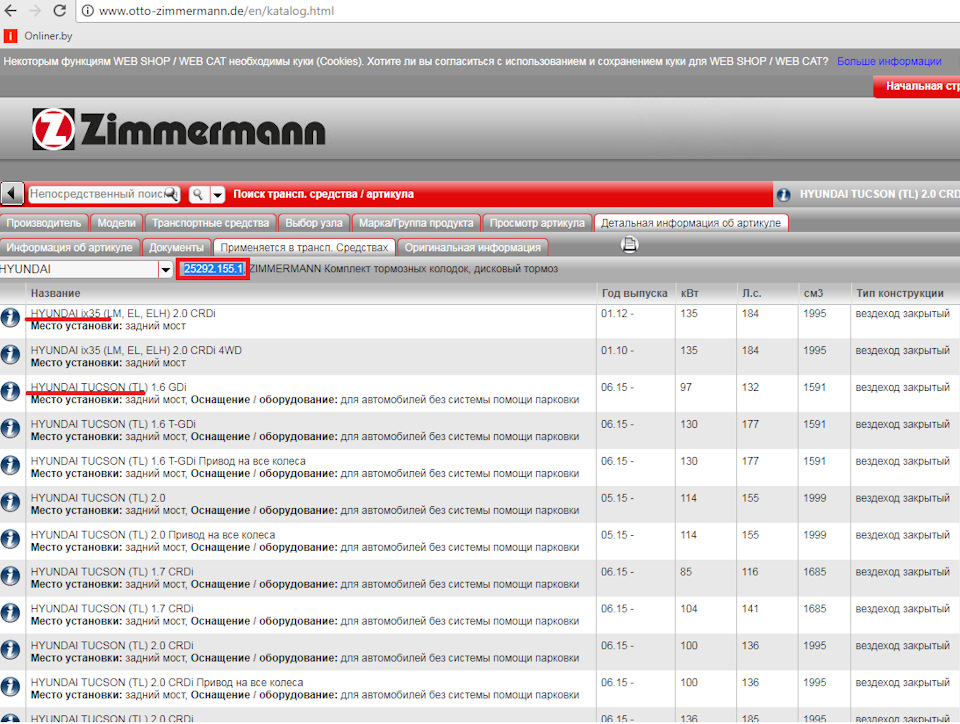Open HYUNDAI TUCSON (TL) 1.7 CRDi 141 л.с. entry
This screenshot has height=724, width=960.
[112, 608]
